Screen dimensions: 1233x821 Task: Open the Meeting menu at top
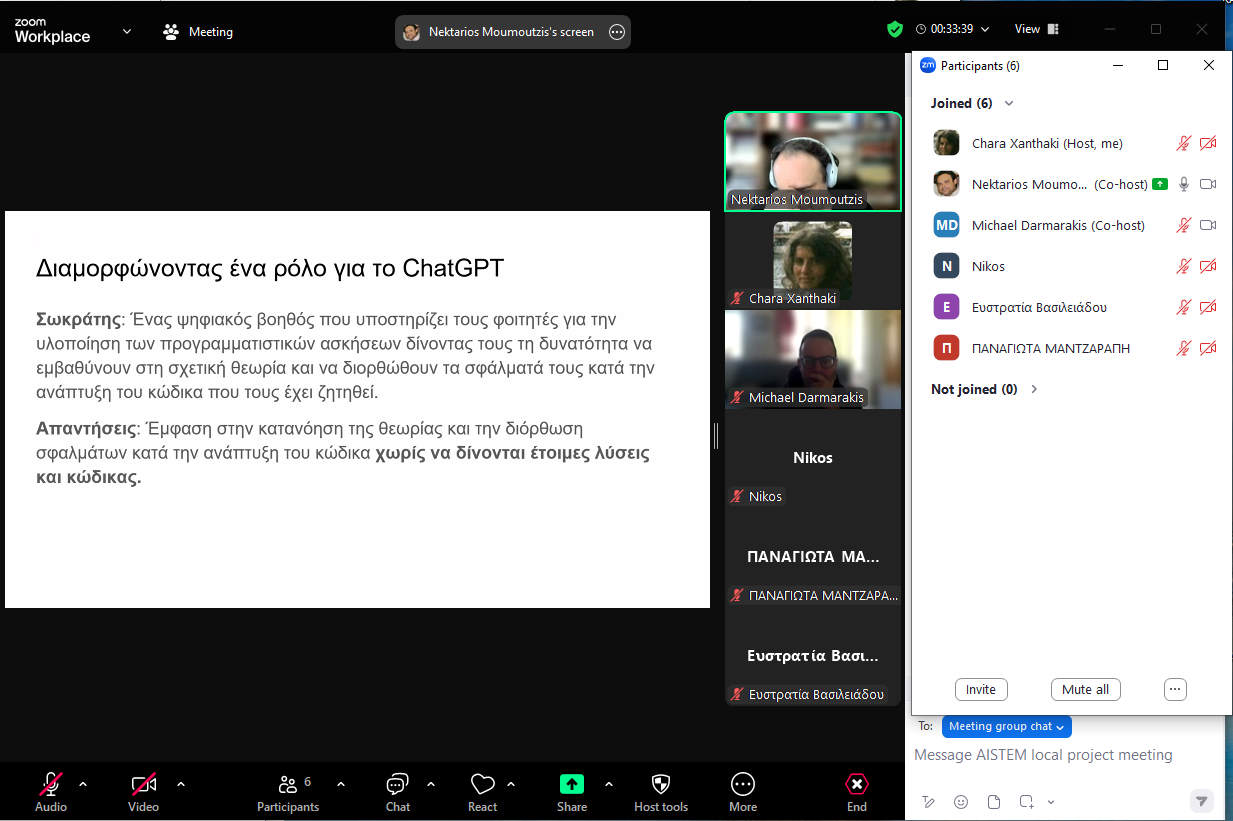click(x=198, y=32)
